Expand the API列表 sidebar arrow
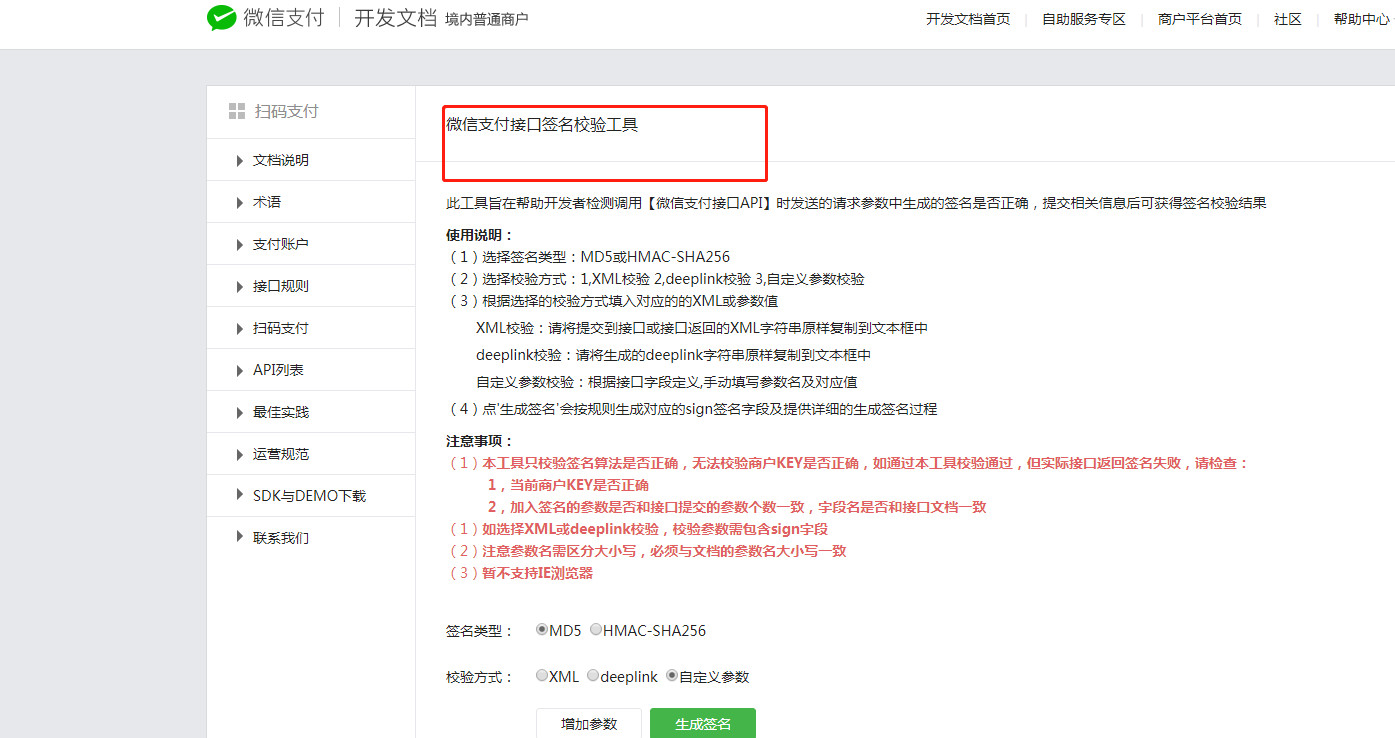1395x738 pixels. [240, 370]
